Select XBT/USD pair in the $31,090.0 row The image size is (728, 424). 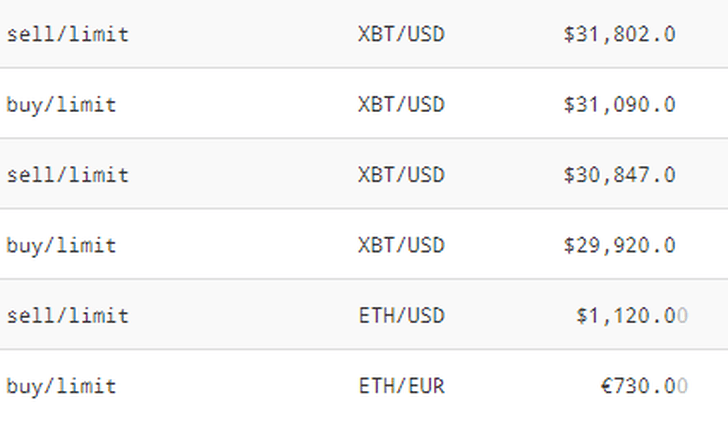coord(402,105)
